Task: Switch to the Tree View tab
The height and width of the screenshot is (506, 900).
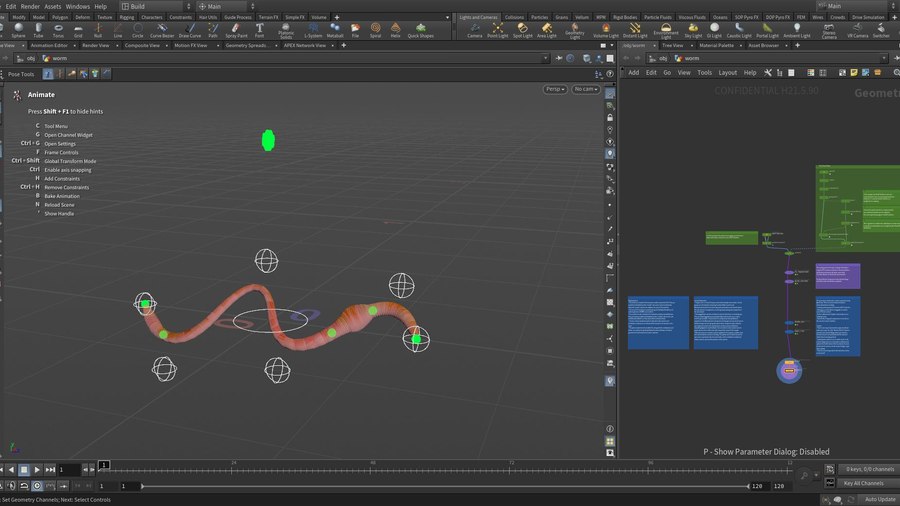Action: click(x=672, y=45)
